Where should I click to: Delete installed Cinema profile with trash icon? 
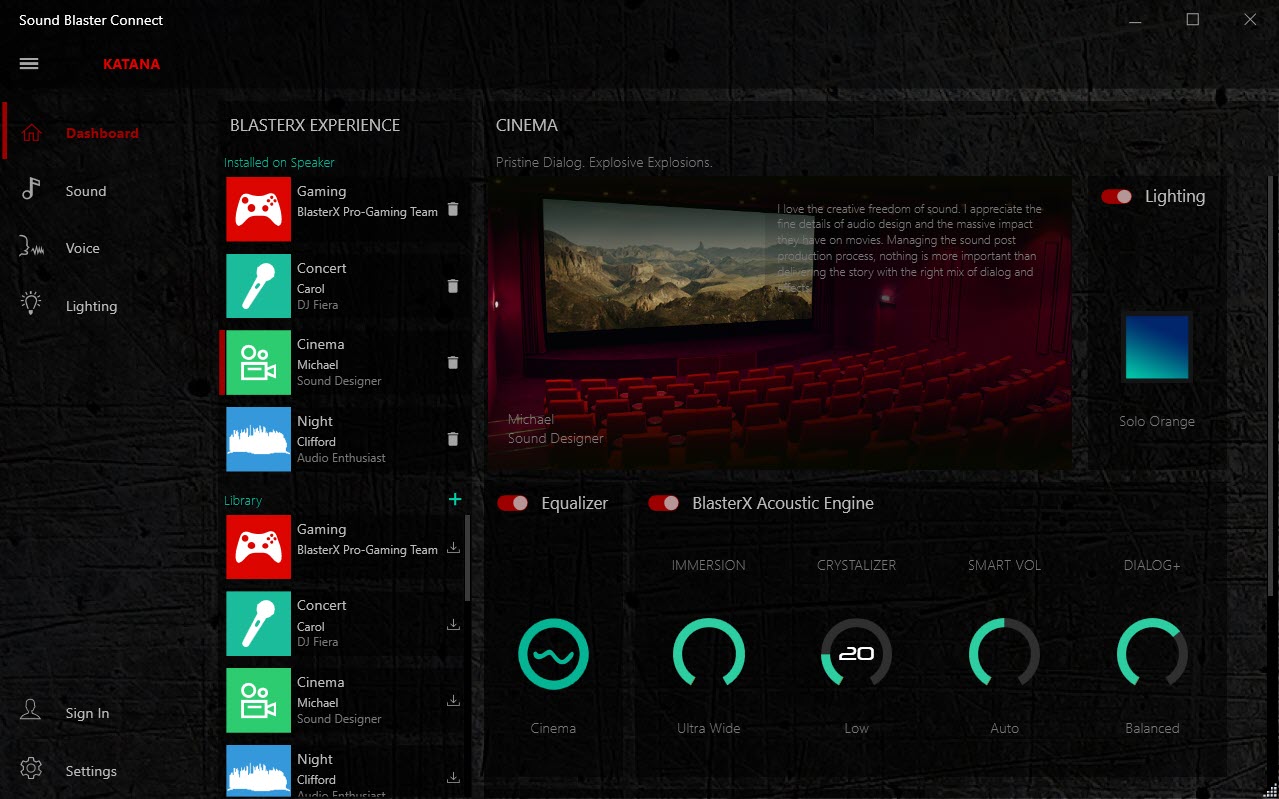[x=453, y=363]
